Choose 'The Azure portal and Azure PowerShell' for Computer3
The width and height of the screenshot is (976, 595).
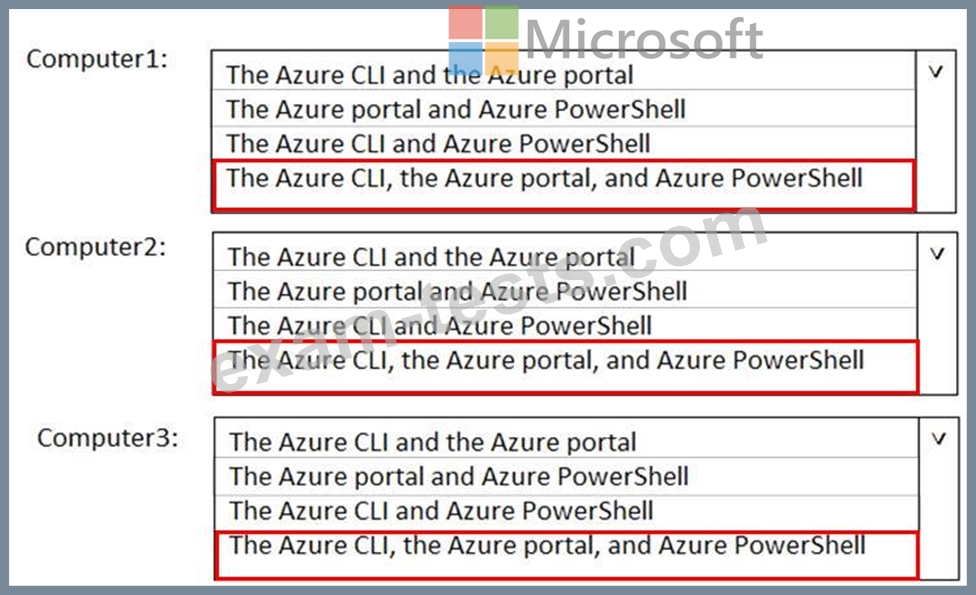click(x=458, y=476)
